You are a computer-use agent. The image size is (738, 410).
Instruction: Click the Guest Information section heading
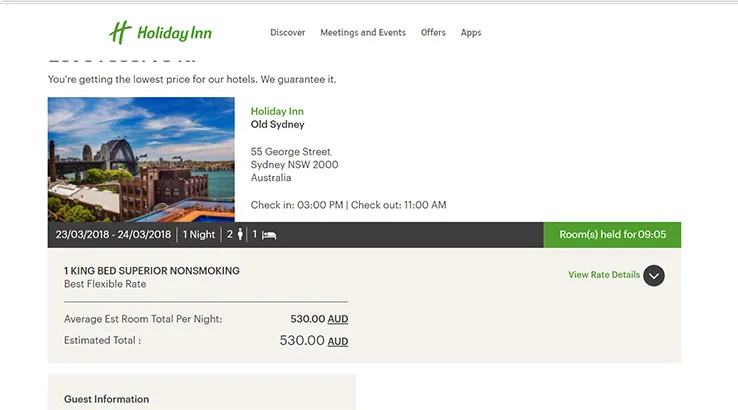[x=106, y=399]
